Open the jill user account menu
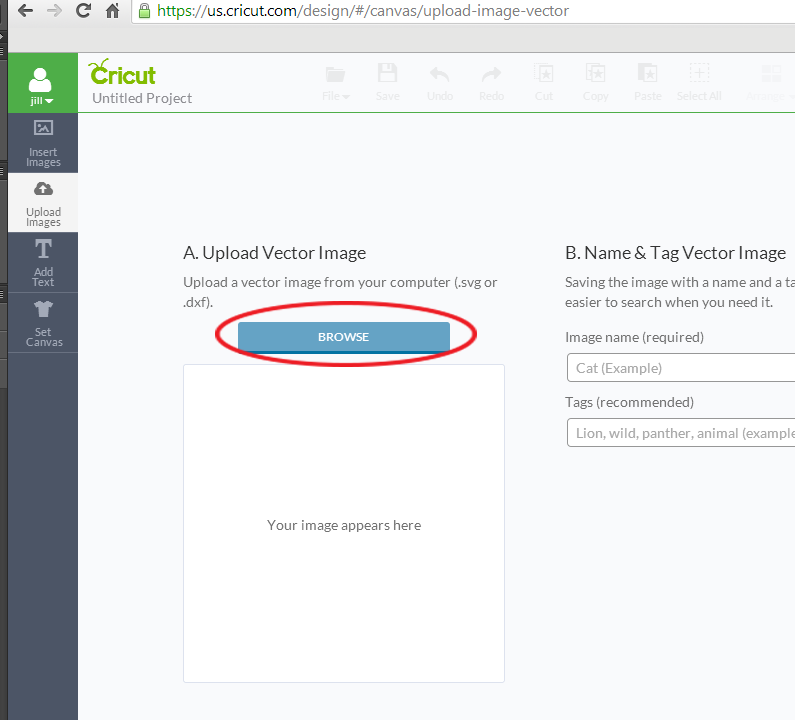Viewport: 795px width, 720px height. (x=41, y=85)
